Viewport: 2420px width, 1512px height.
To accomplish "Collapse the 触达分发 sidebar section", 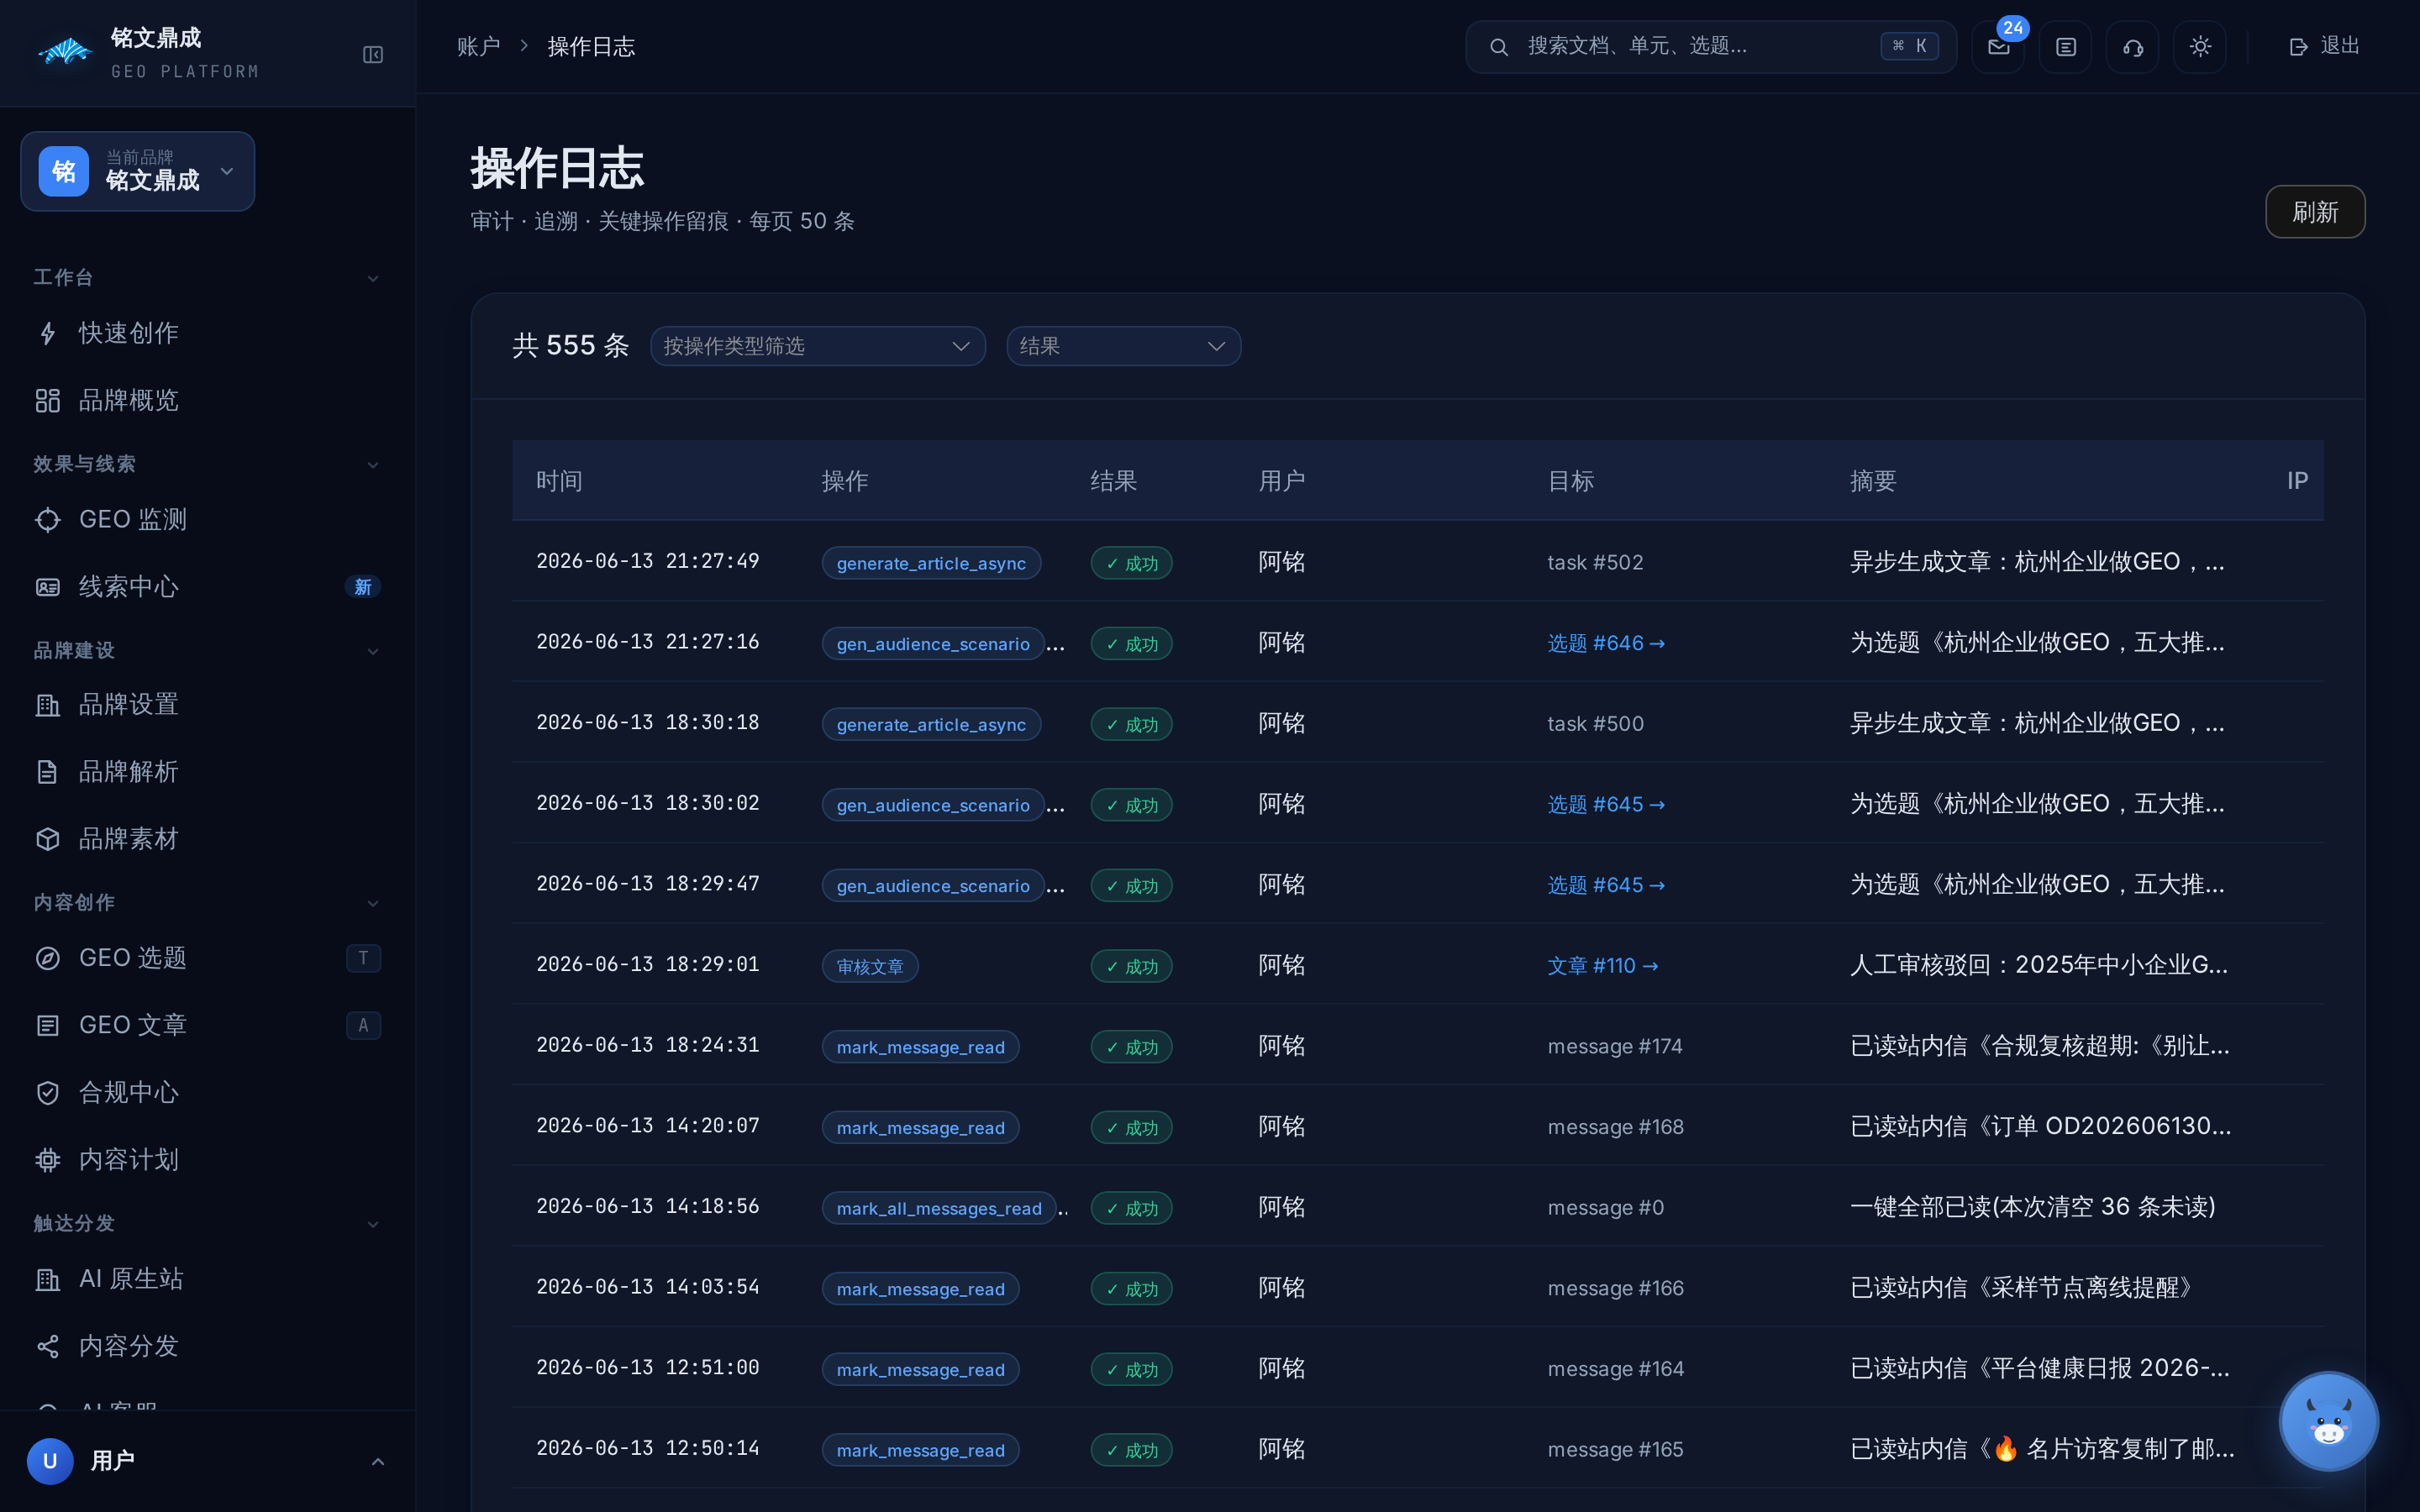I will point(372,1224).
